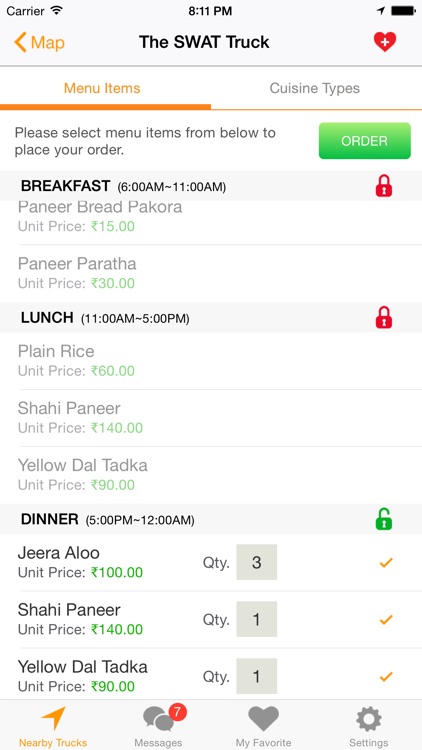Image resolution: width=422 pixels, height=750 pixels.
Task: Uncheck the dinner Shahi Paneer checkmark
Action: click(386, 619)
